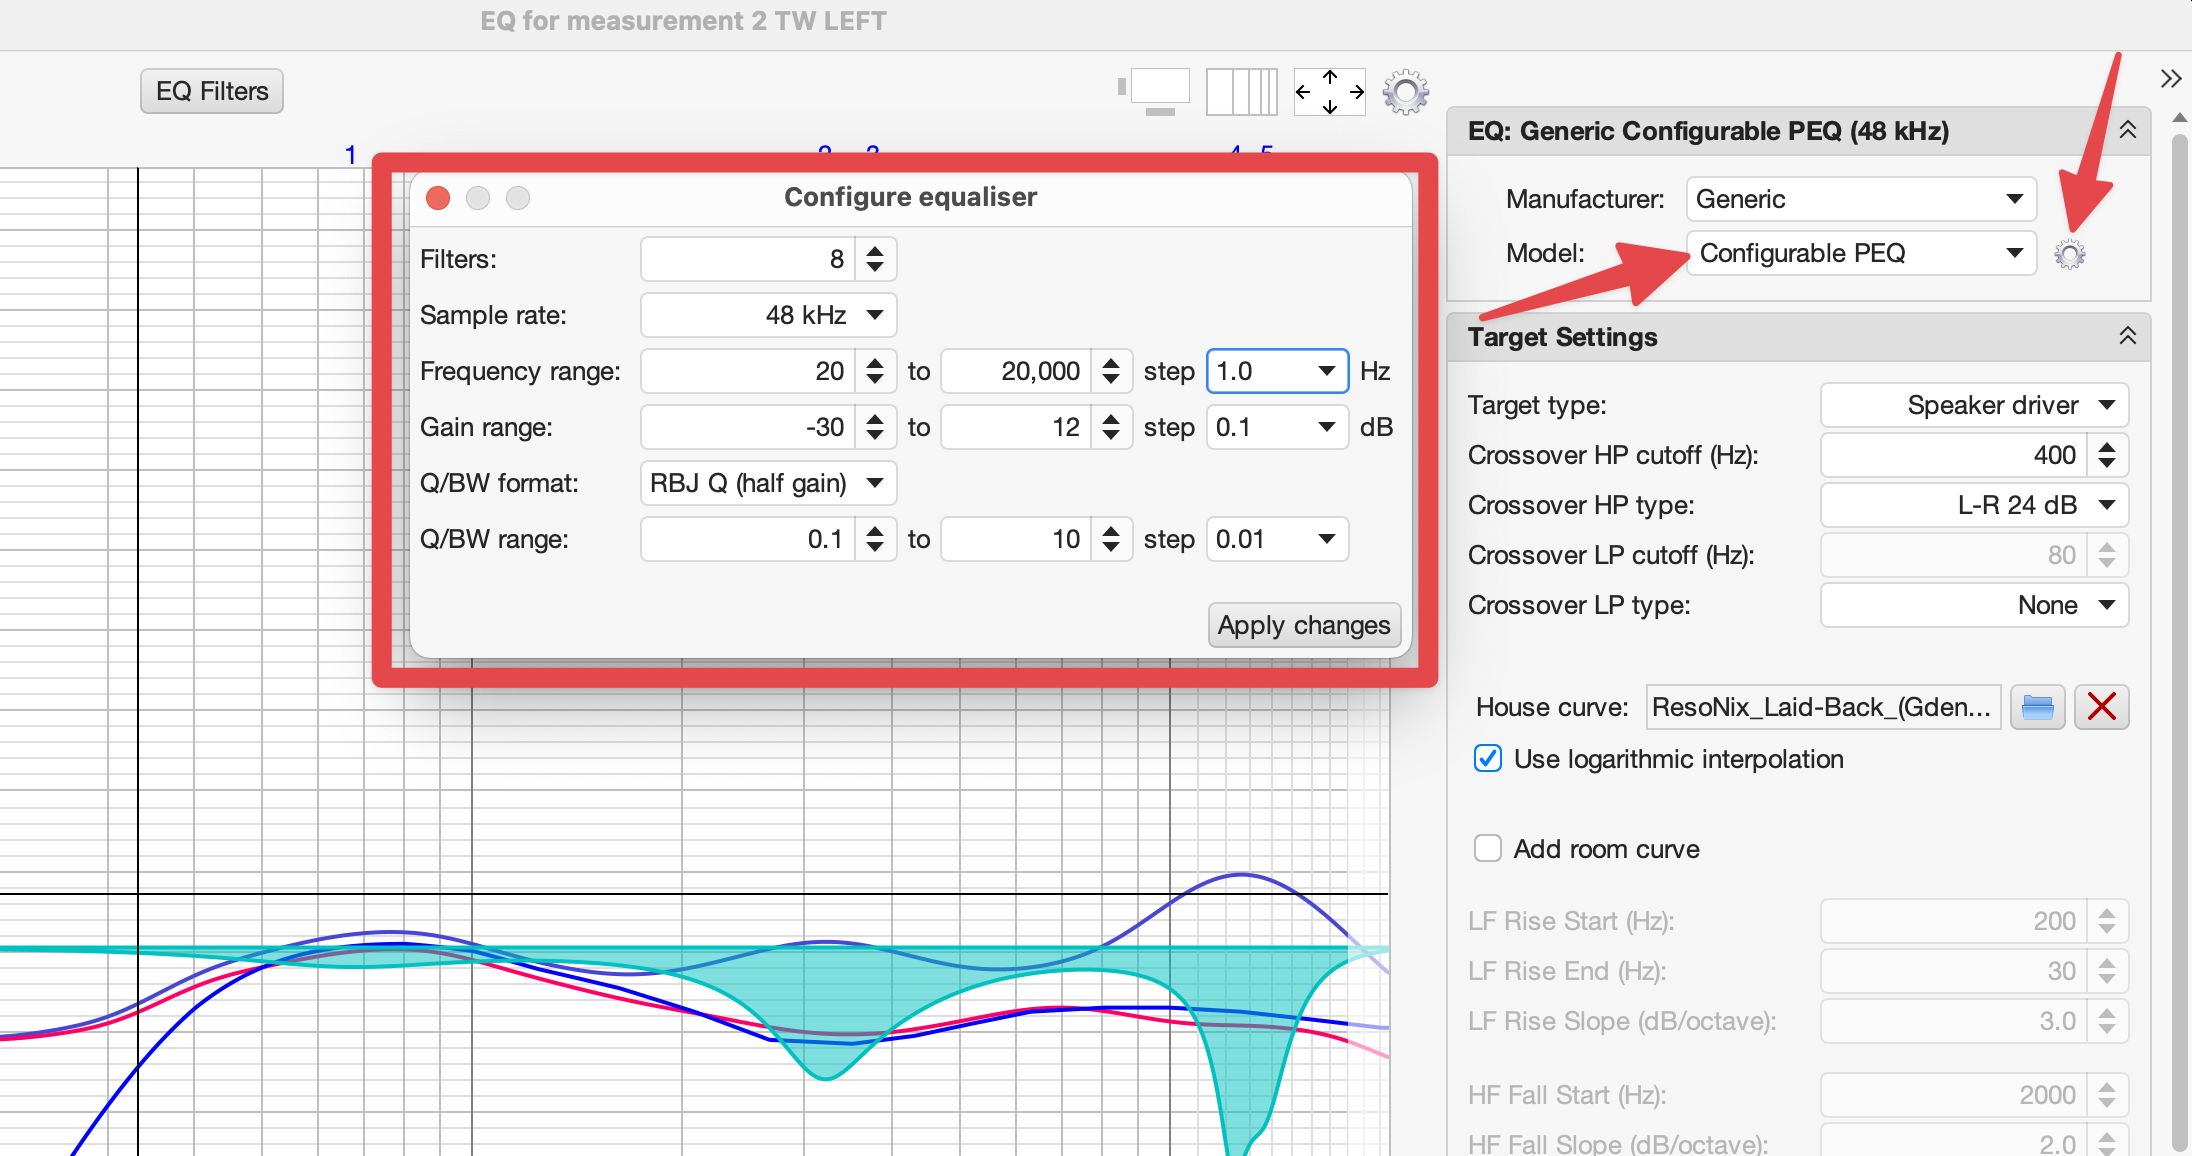Click the multi-column graph layout icon
This screenshot has height=1156, width=2192.
pyautogui.click(x=1241, y=92)
